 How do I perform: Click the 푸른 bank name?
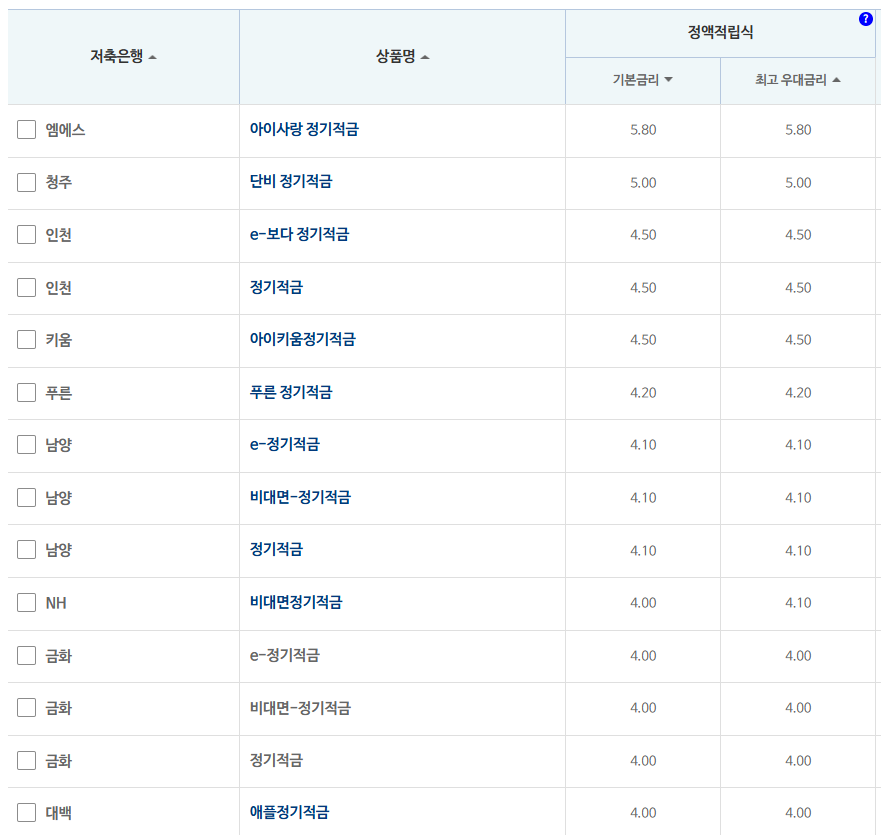click(58, 393)
